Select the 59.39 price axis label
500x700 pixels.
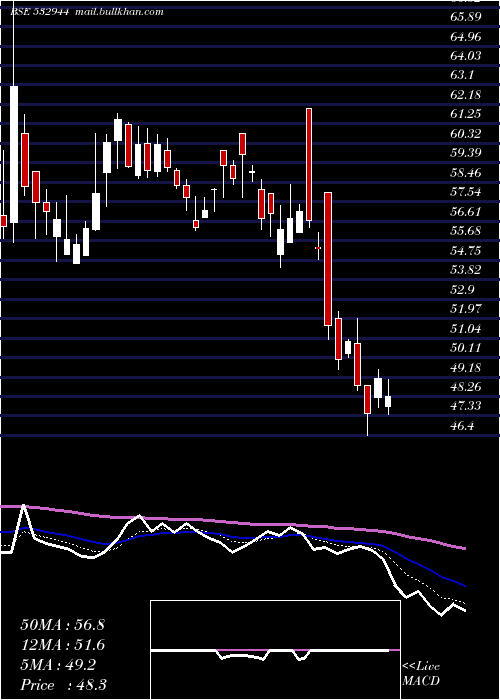(x=466, y=153)
